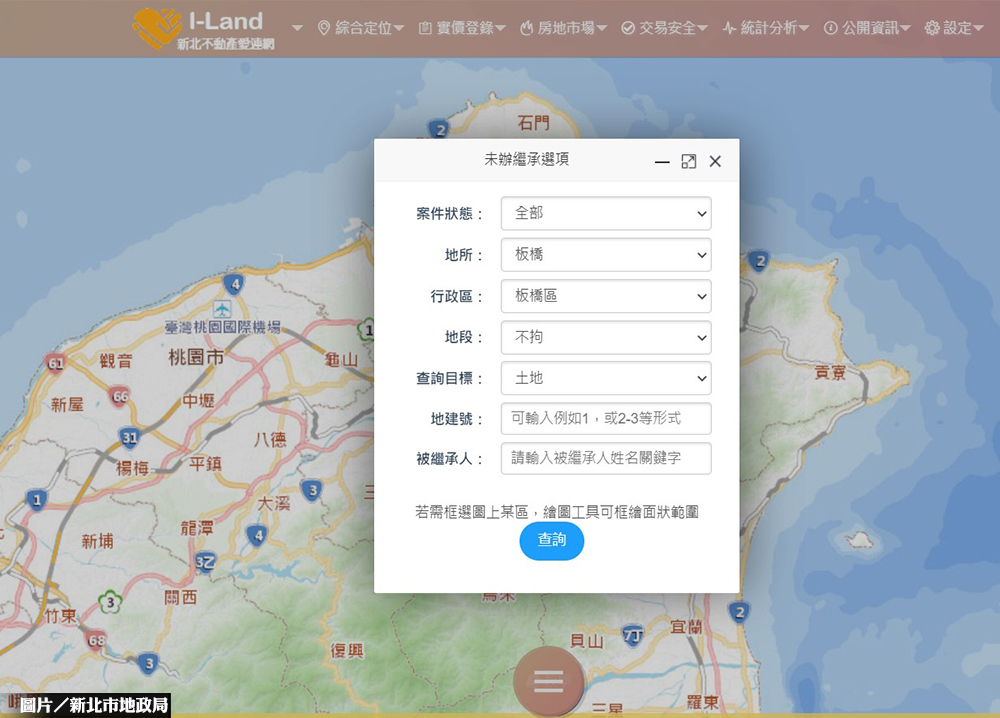Expand the 案件狀態 dropdown

tap(606, 213)
